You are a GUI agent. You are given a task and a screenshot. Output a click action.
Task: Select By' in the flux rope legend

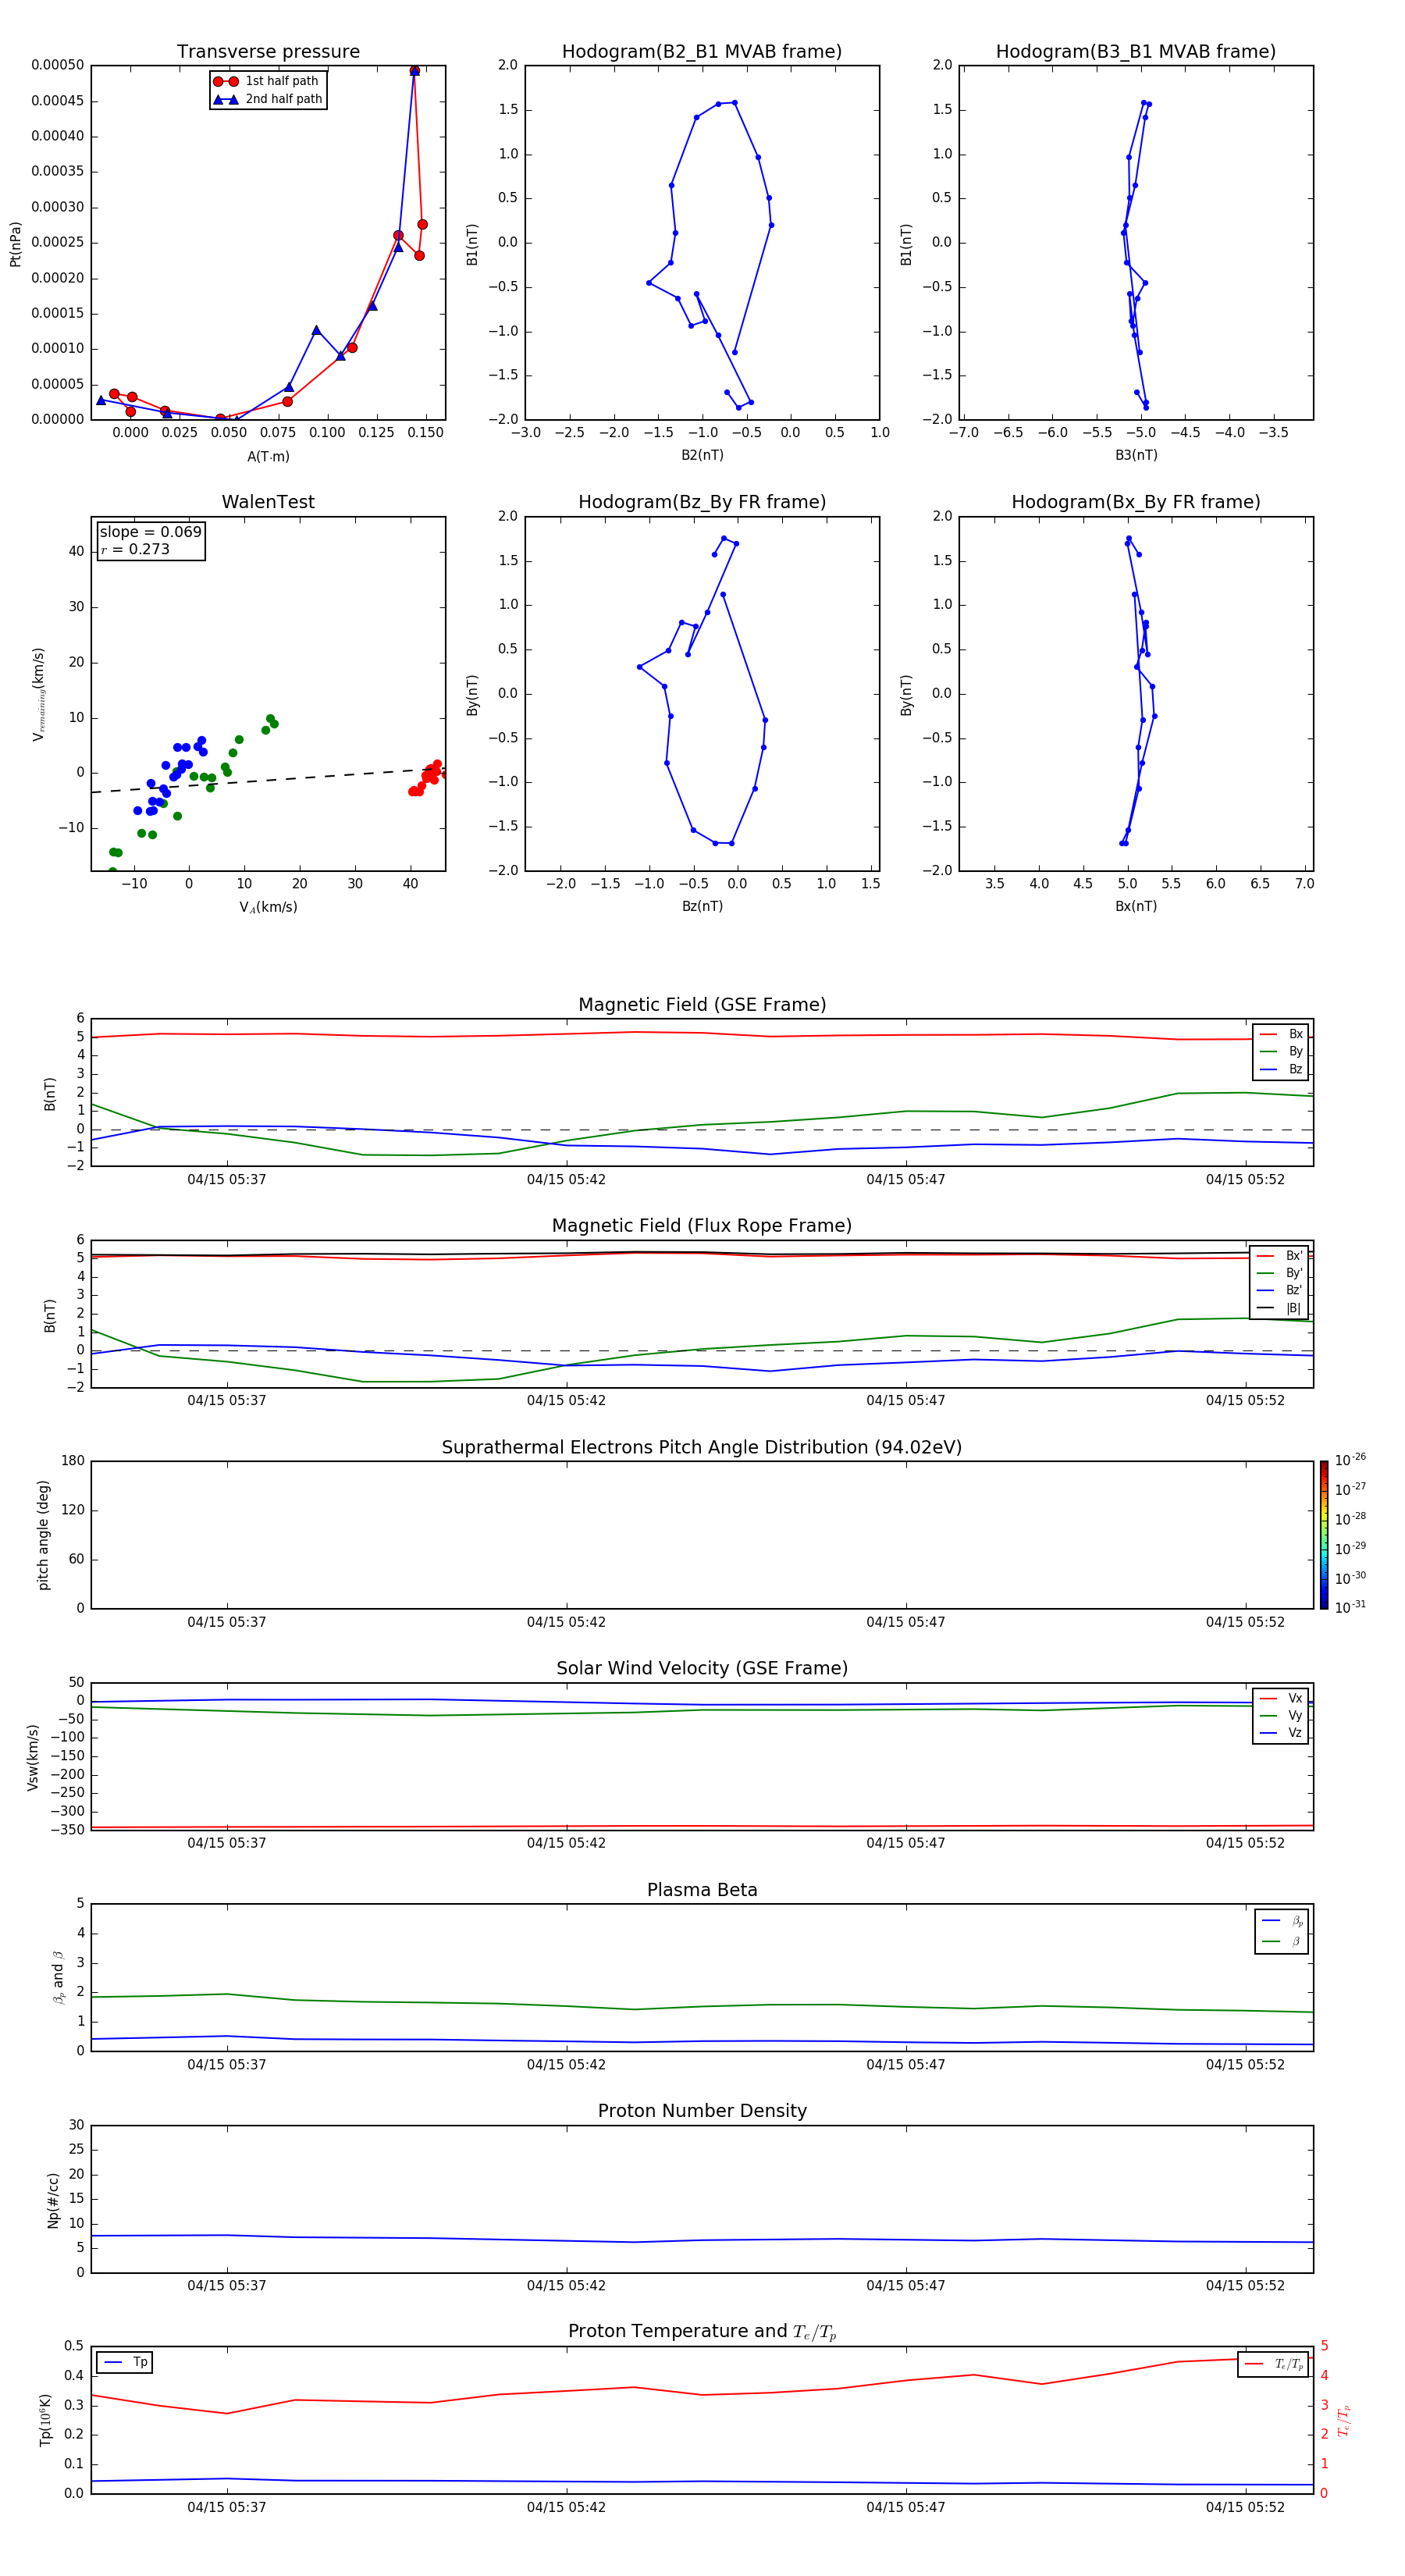click(x=1280, y=1273)
